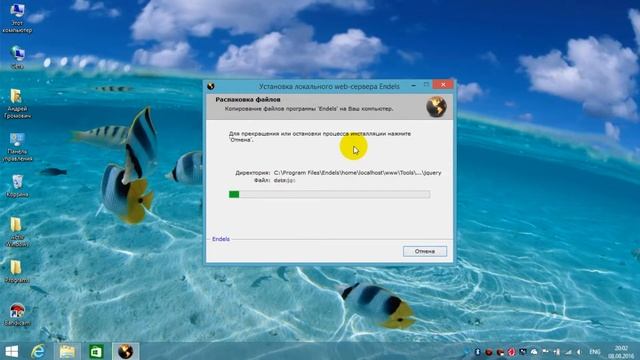Click the pink-red circular tray icon
This screenshot has width=640, height=360.
[511, 352]
